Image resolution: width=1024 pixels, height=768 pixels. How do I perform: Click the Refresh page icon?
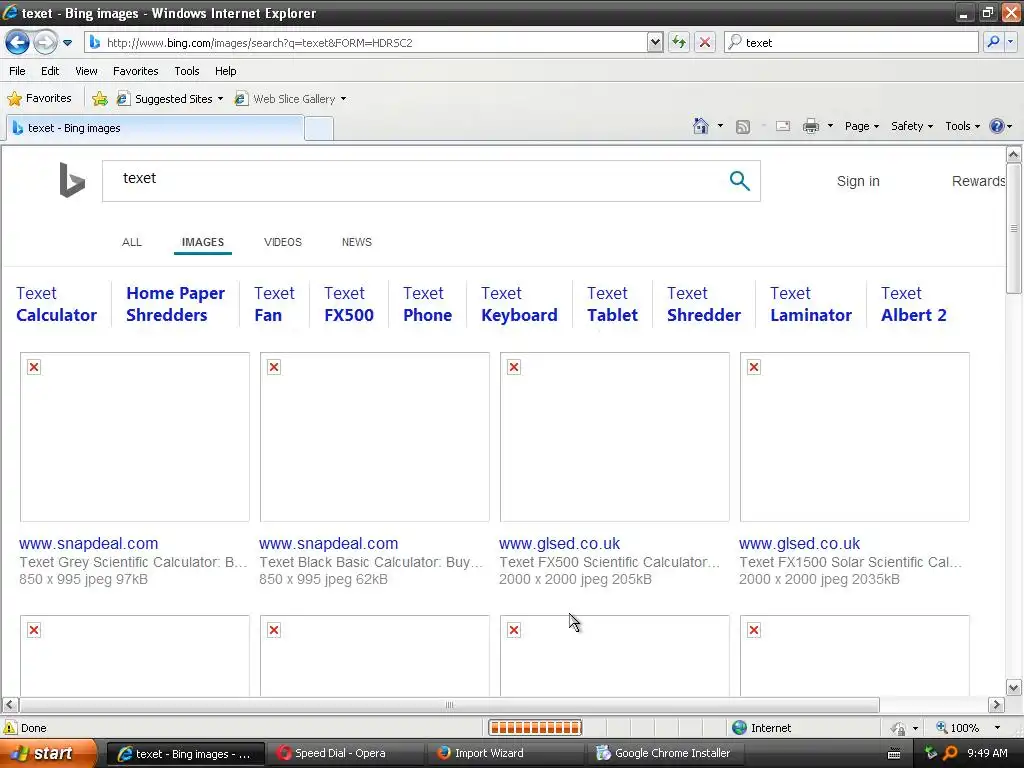(x=679, y=42)
